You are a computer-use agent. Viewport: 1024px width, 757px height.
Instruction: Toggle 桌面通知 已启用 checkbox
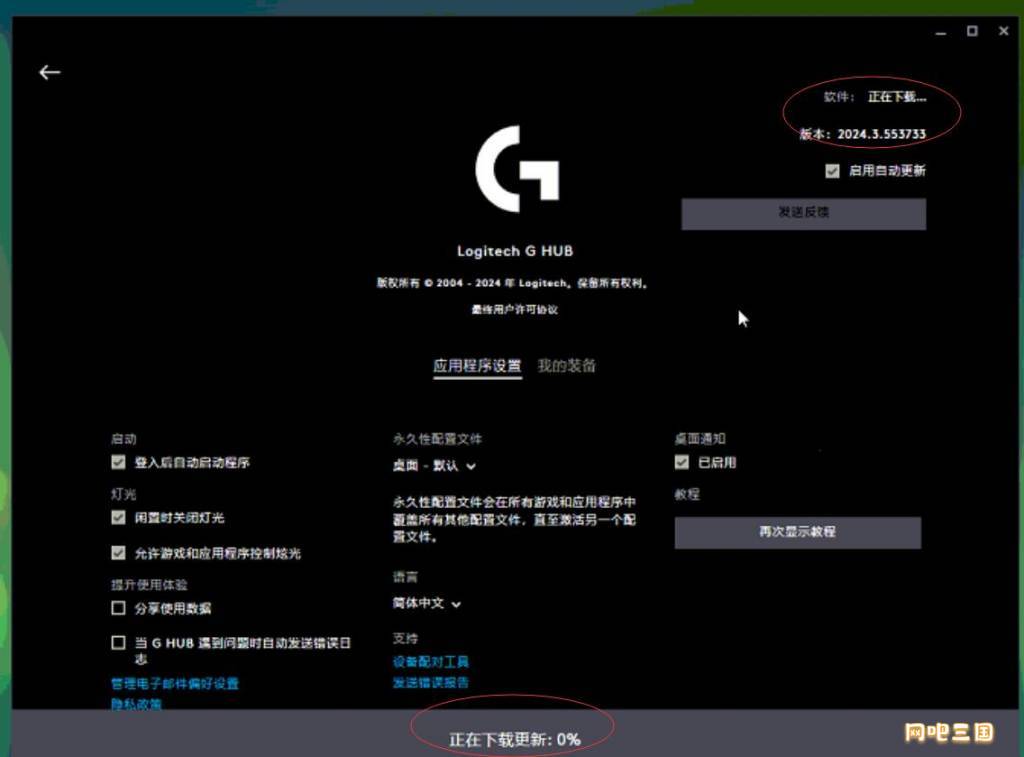pos(682,462)
